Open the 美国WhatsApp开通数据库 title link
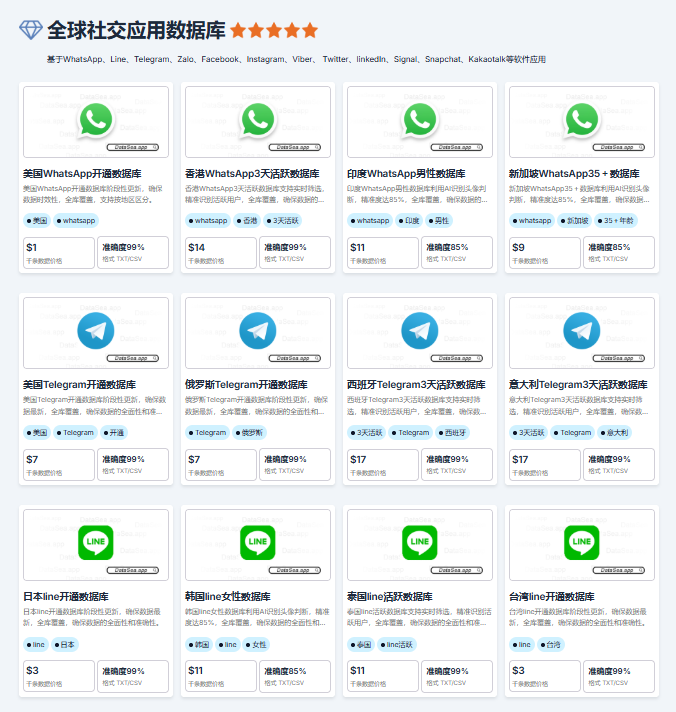Viewport: 676px width, 712px height. (82, 173)
